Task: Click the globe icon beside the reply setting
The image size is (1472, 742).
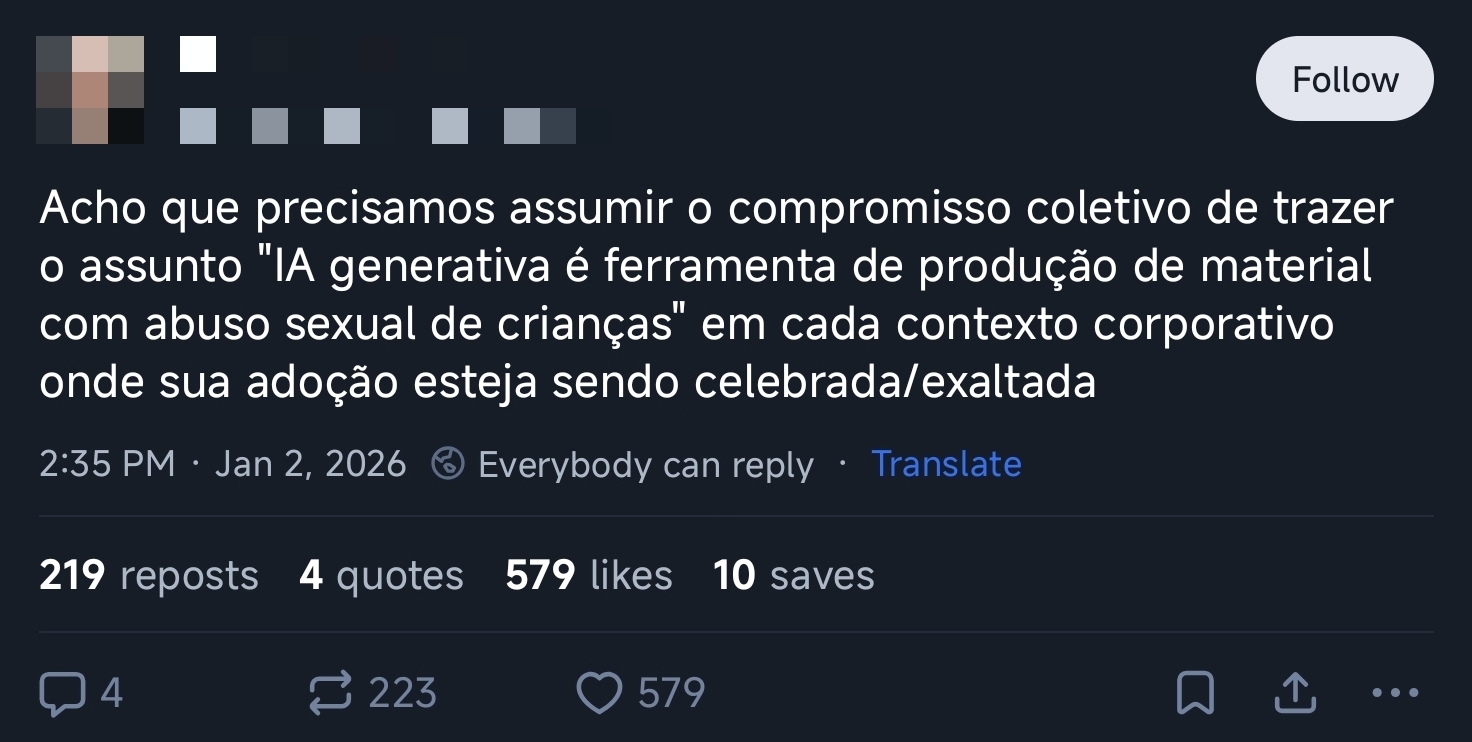Action: click(x=447, y=464)
